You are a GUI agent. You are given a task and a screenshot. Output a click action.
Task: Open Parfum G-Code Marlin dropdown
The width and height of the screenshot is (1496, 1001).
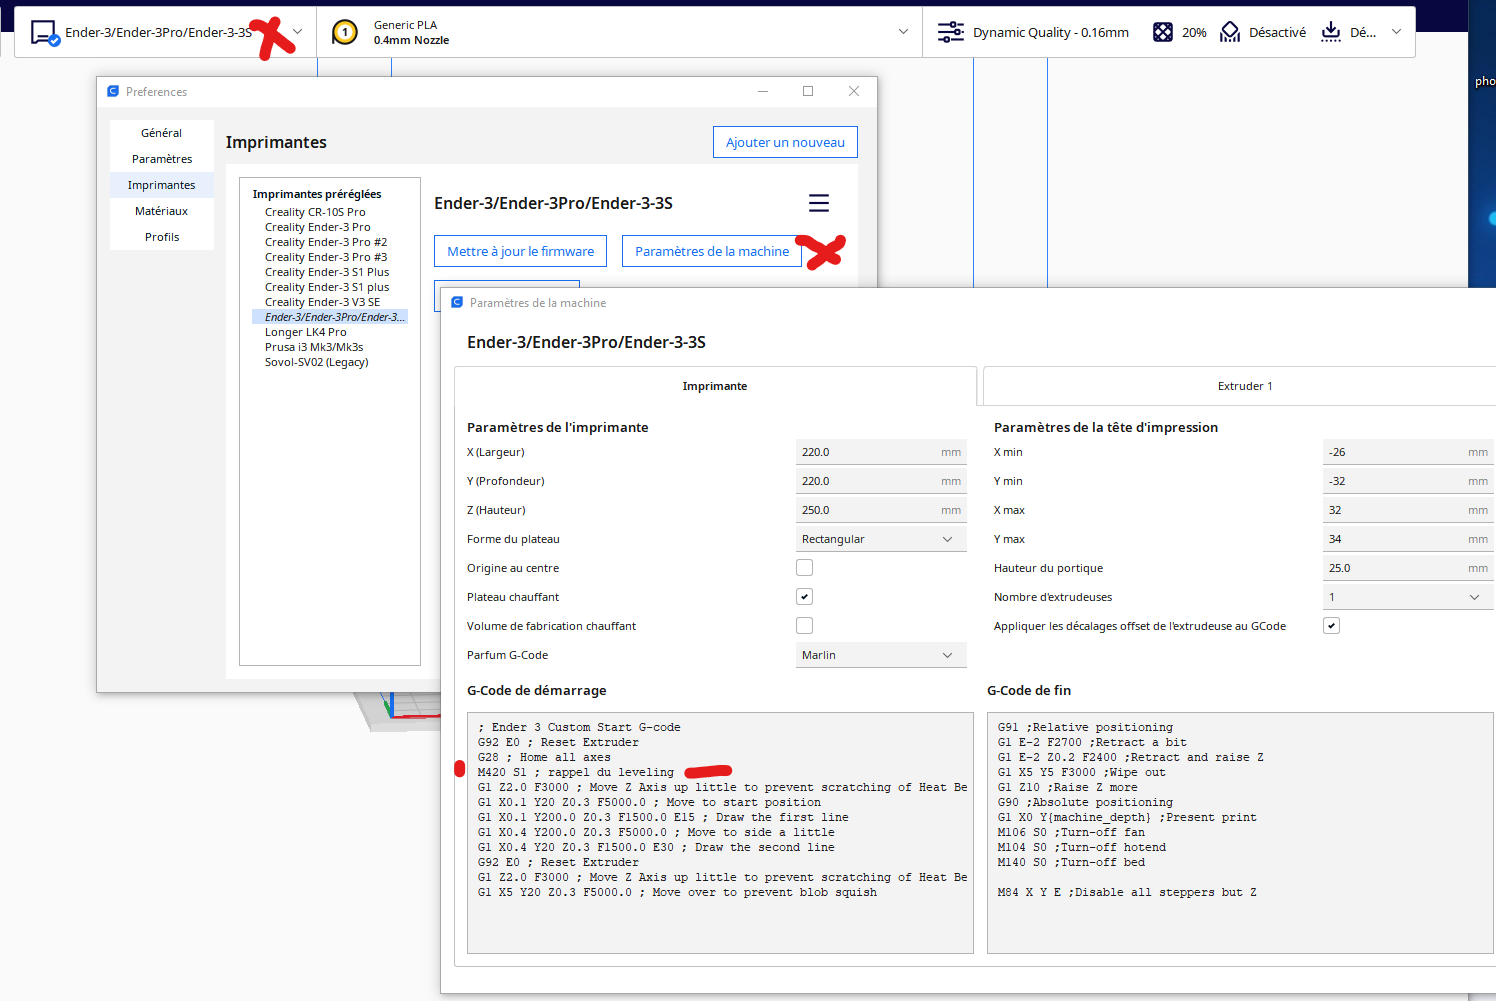(881, 655)
